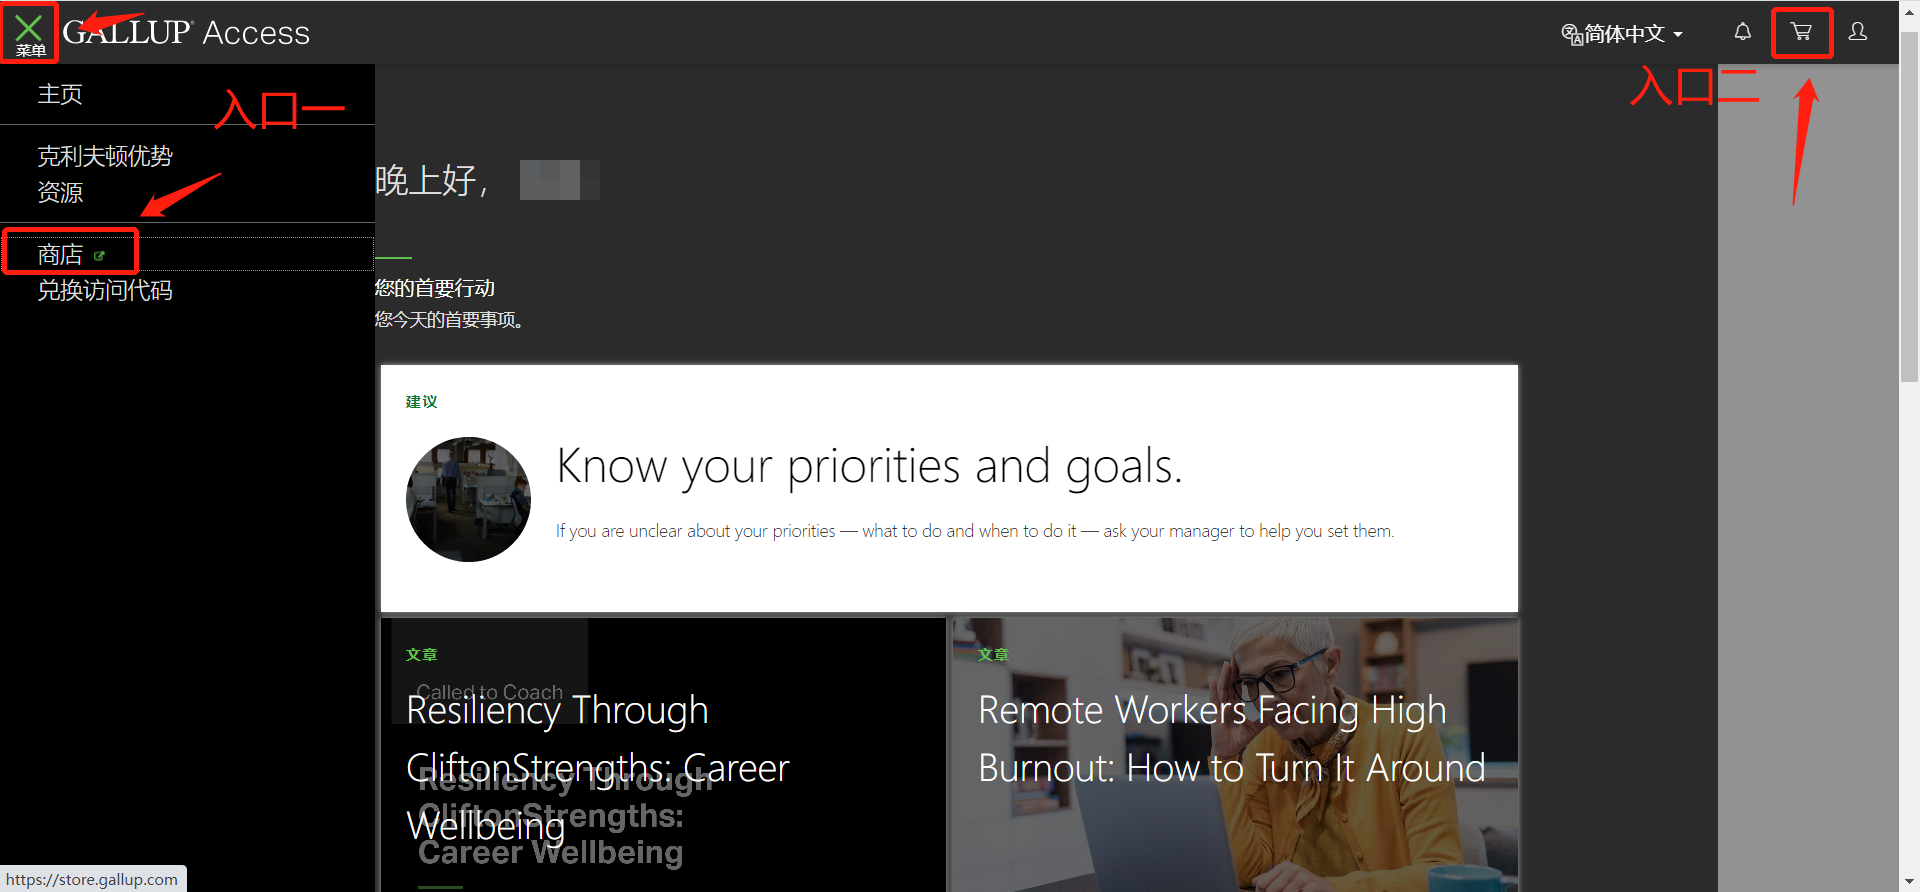Screen dimensions: 1920x892
Task: Open the 商店 store link
Action: pos(60,255)
